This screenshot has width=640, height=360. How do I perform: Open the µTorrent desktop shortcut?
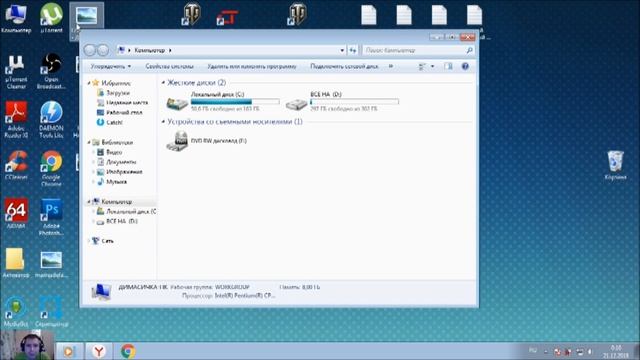tap(51, 18)
